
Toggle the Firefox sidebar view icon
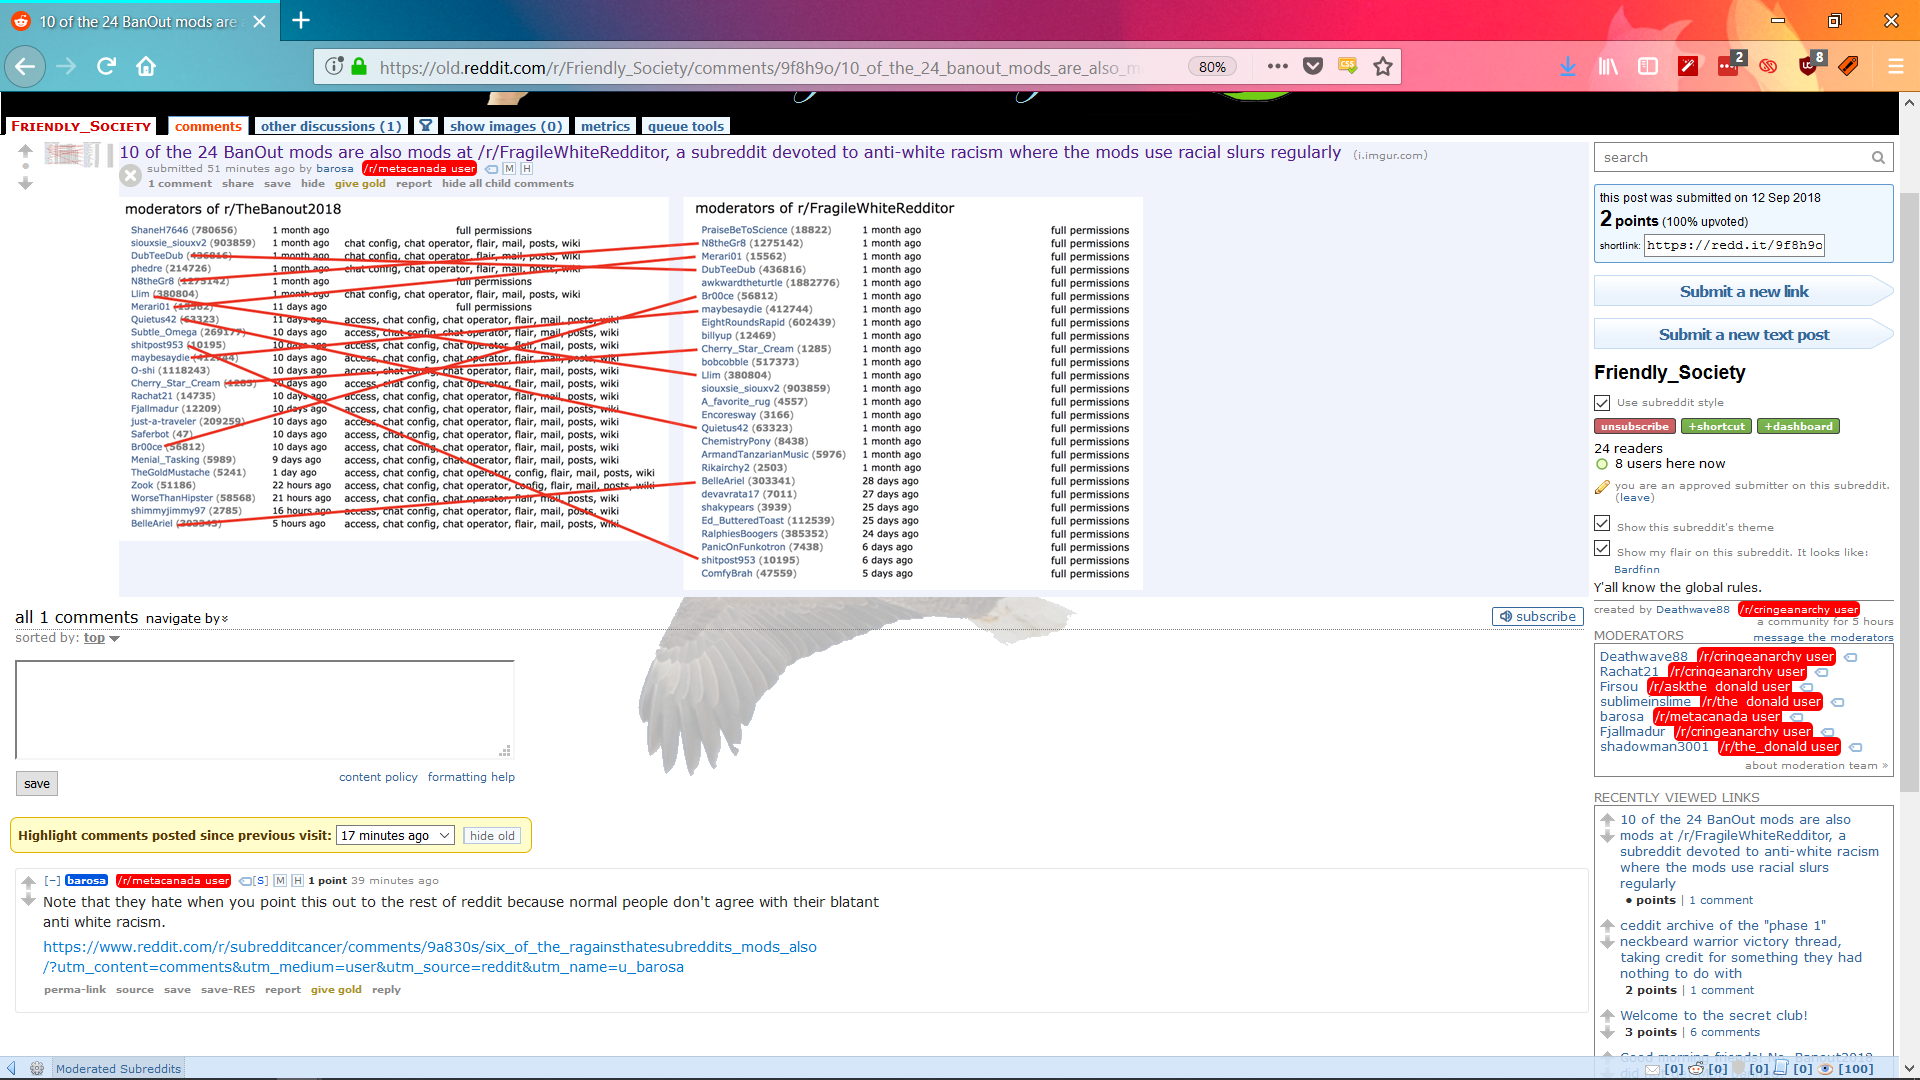(1648, 66)
